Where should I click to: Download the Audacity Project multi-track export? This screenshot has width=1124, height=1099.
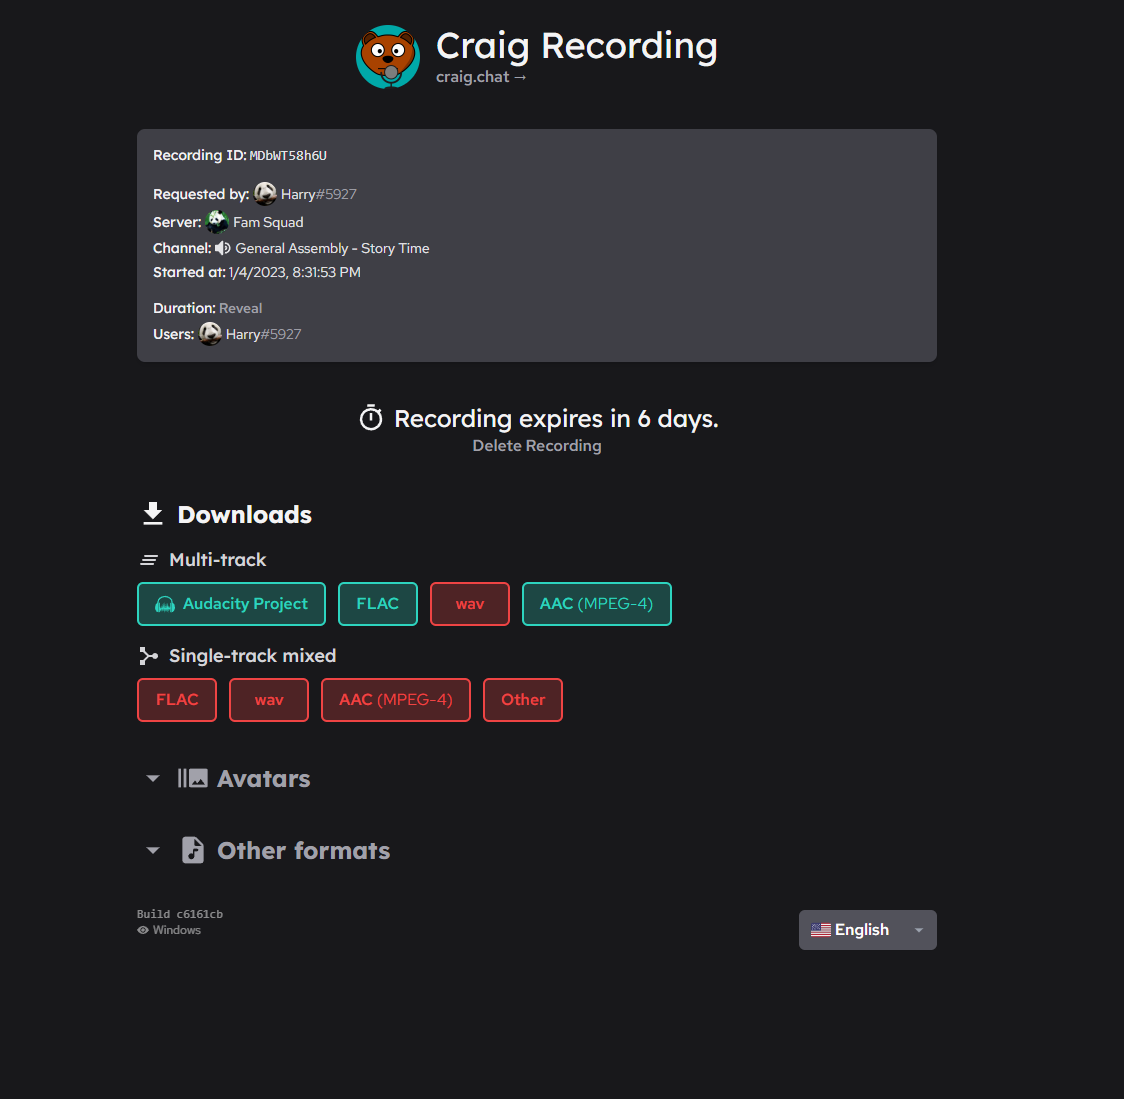[x=231, y=603]
